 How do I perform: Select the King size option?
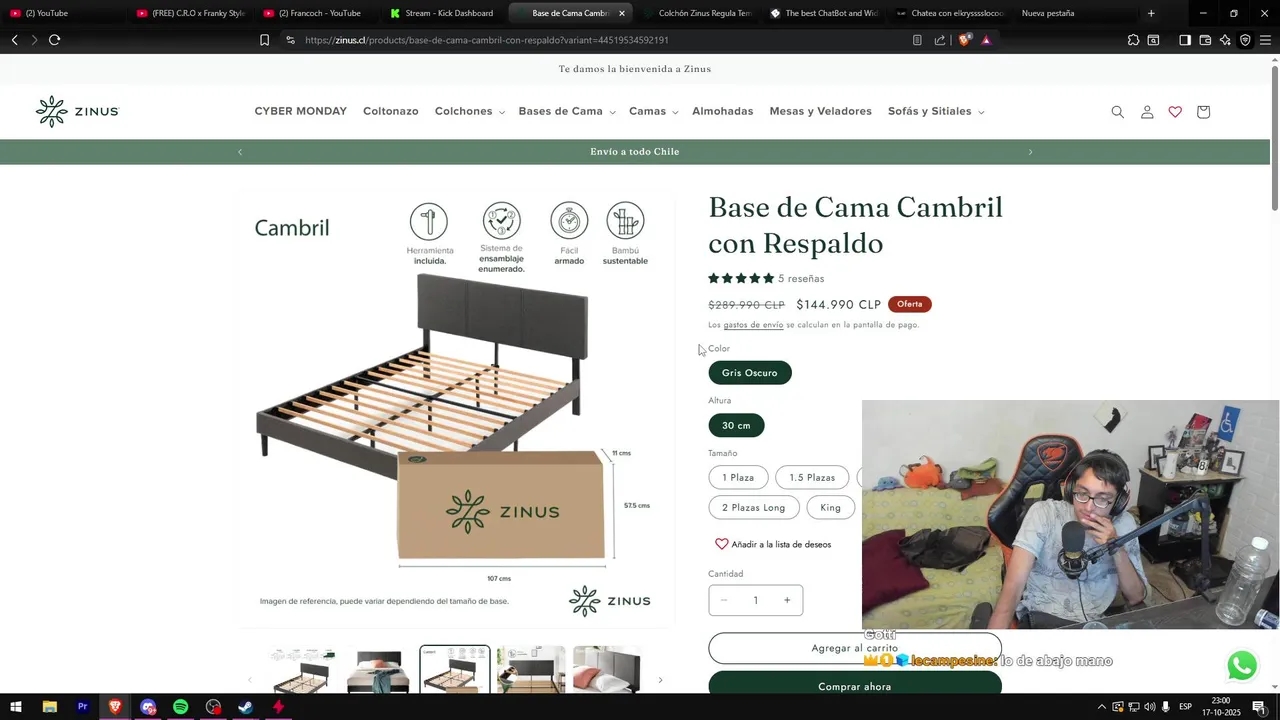tap(831, 508)
